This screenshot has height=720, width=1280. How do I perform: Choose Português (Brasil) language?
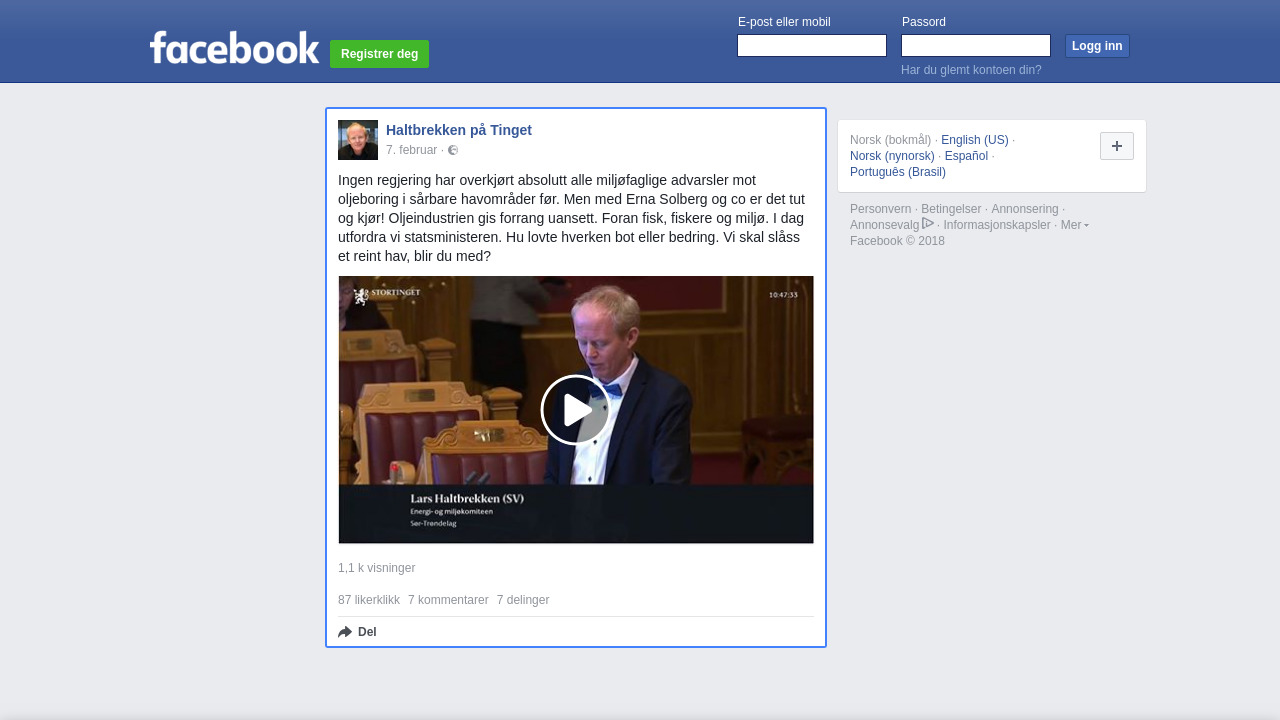click(x=897, y=172)
